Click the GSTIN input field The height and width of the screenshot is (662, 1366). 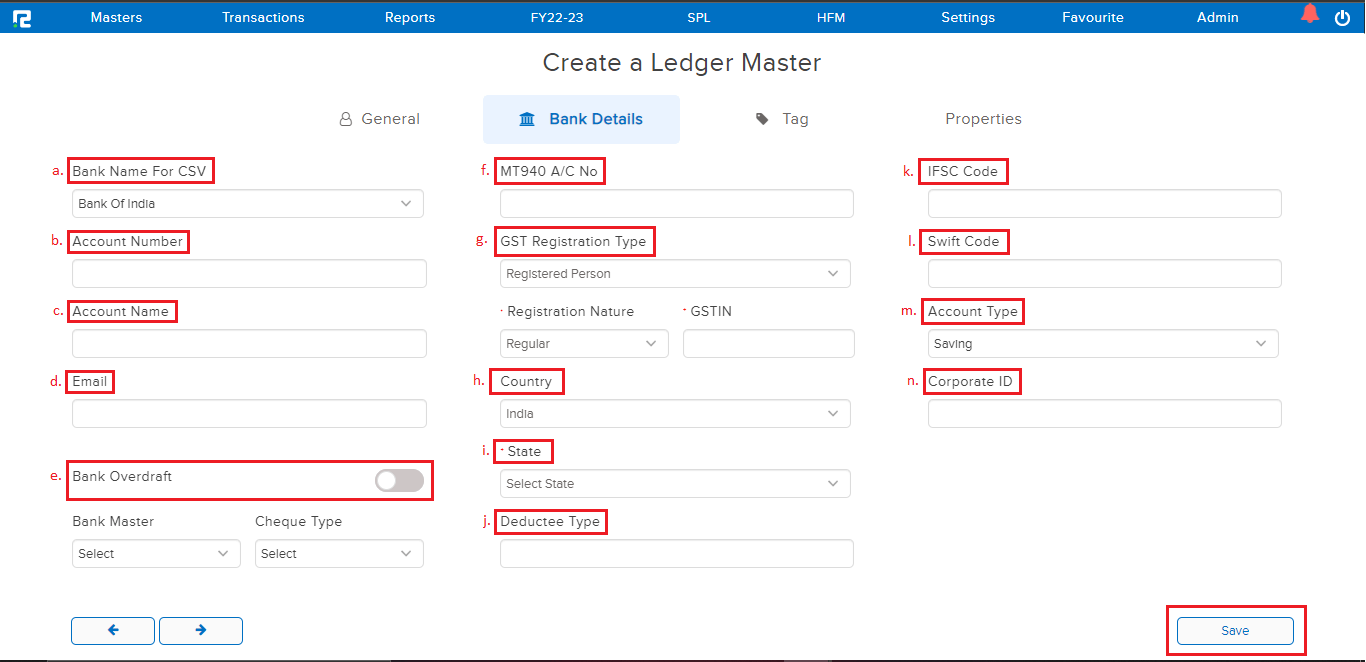(x=768, y=344)
